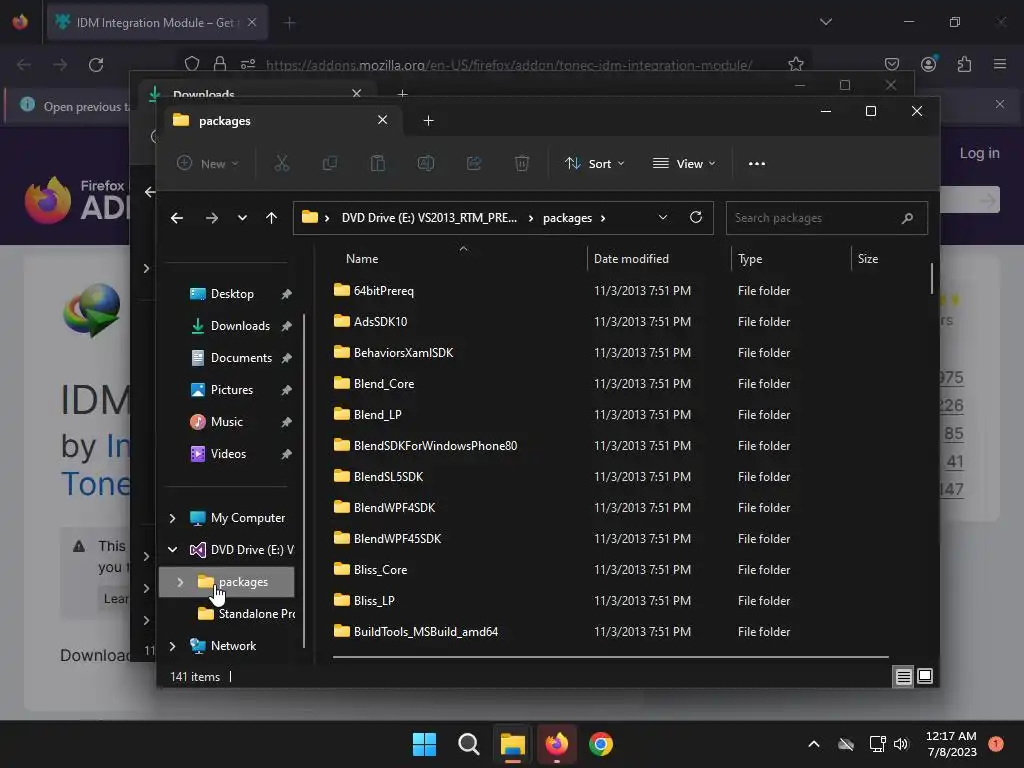
Task: Show hidden system tray icons
Action: [814, 744]
